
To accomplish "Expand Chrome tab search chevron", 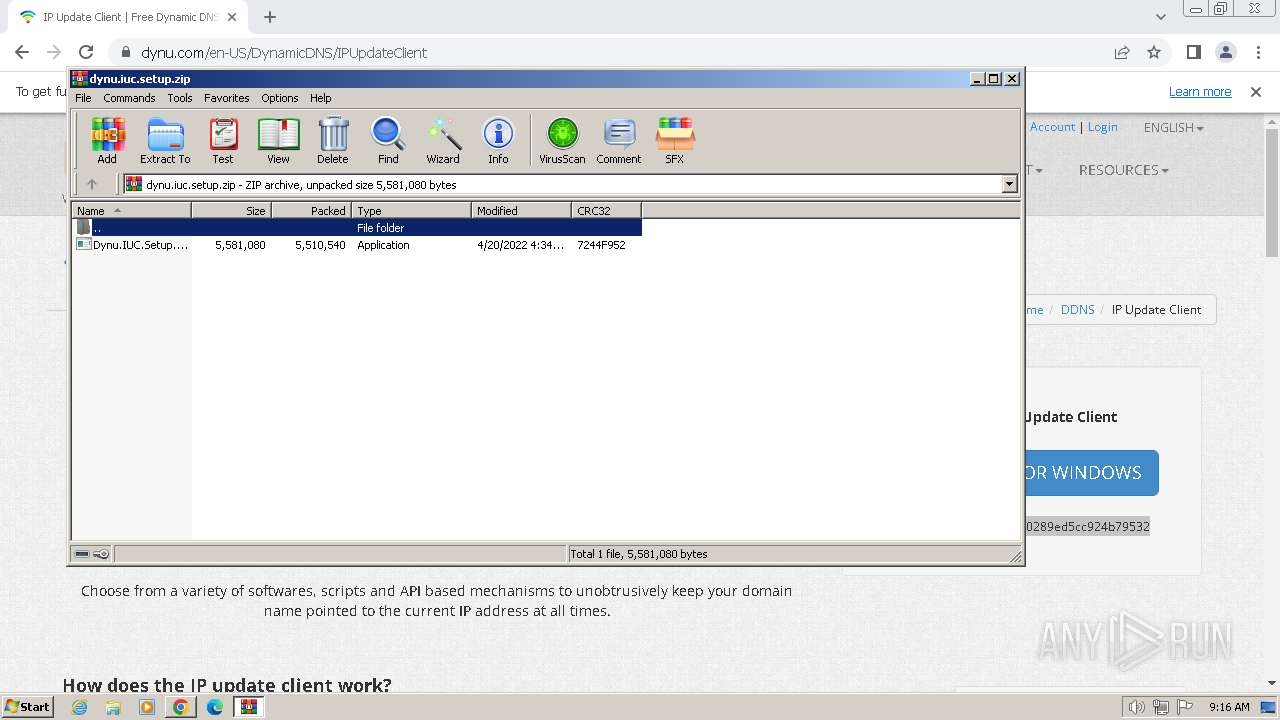I will pyautogui.click(x=1160, y=17).
